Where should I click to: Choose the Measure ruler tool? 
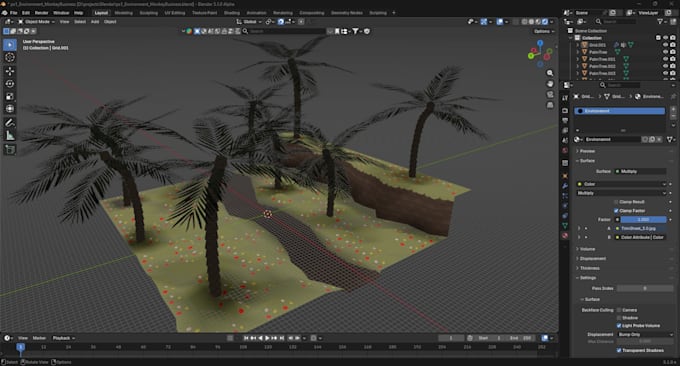[10, 136]
